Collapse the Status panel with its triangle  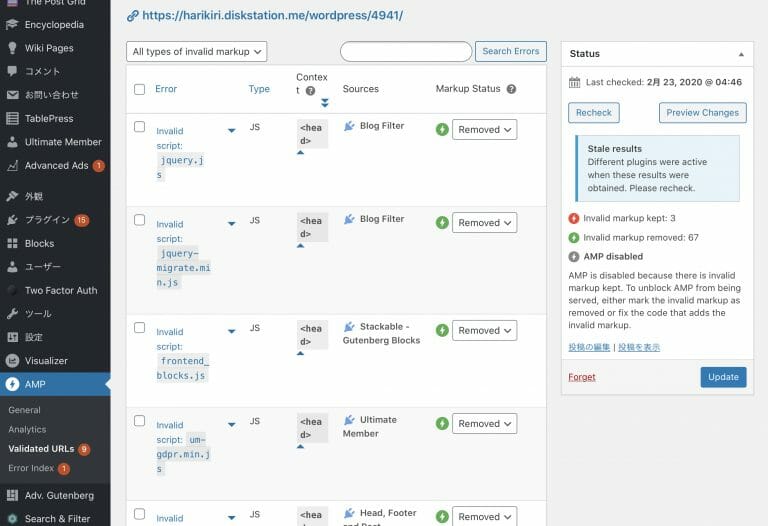tap(741, 54)
